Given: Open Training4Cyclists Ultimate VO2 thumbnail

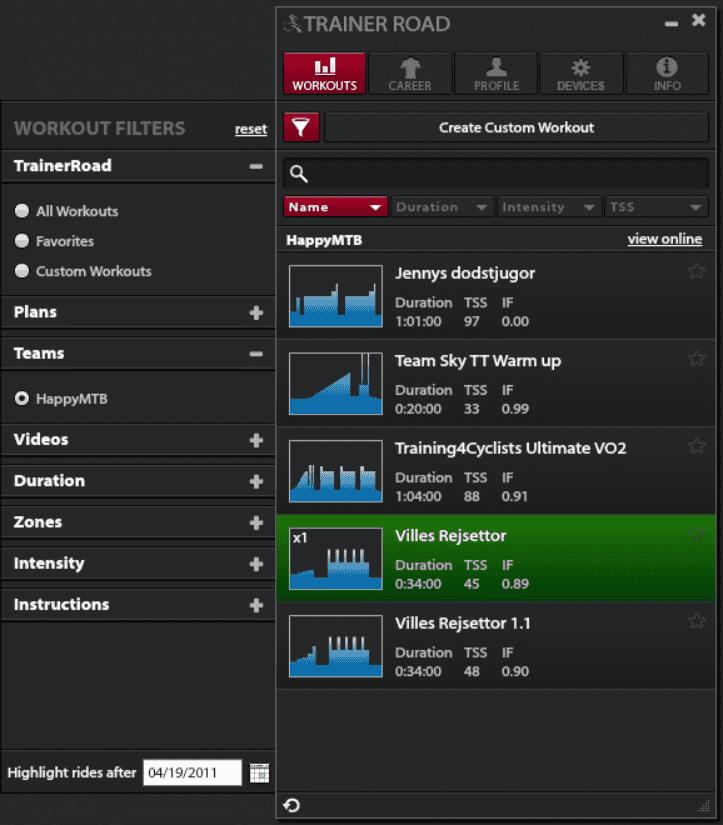Looking at the screenshot, I should (x=336, y=471).
